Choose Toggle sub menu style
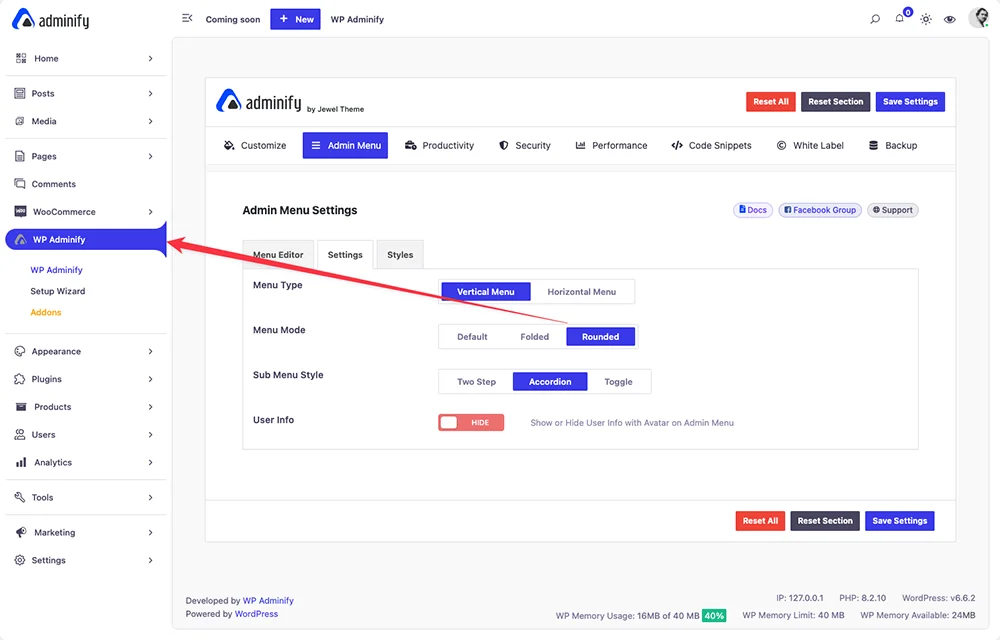Screen dimensions: 1000x640 tap(619, 382)
